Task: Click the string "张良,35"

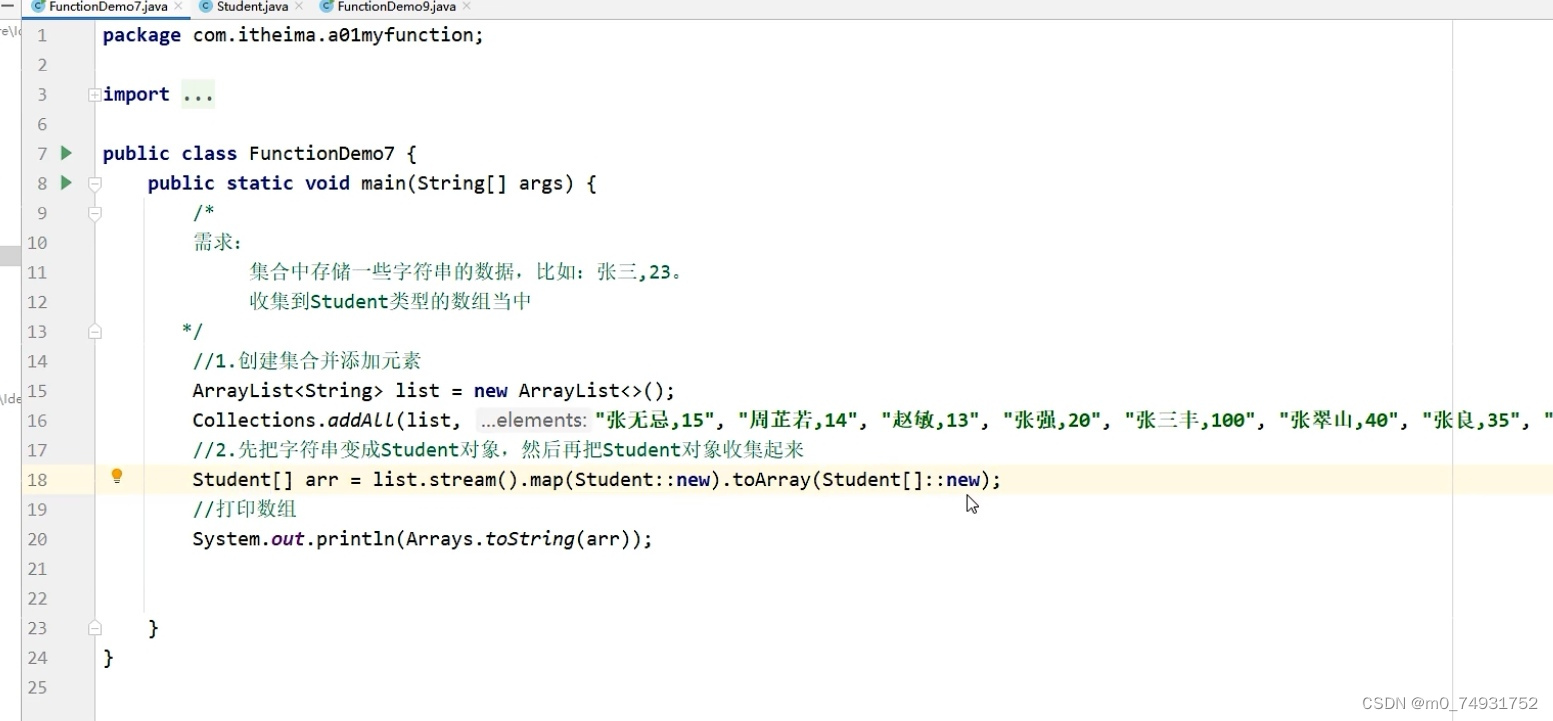Action: pyautogui.click(x=1472, y=421)
